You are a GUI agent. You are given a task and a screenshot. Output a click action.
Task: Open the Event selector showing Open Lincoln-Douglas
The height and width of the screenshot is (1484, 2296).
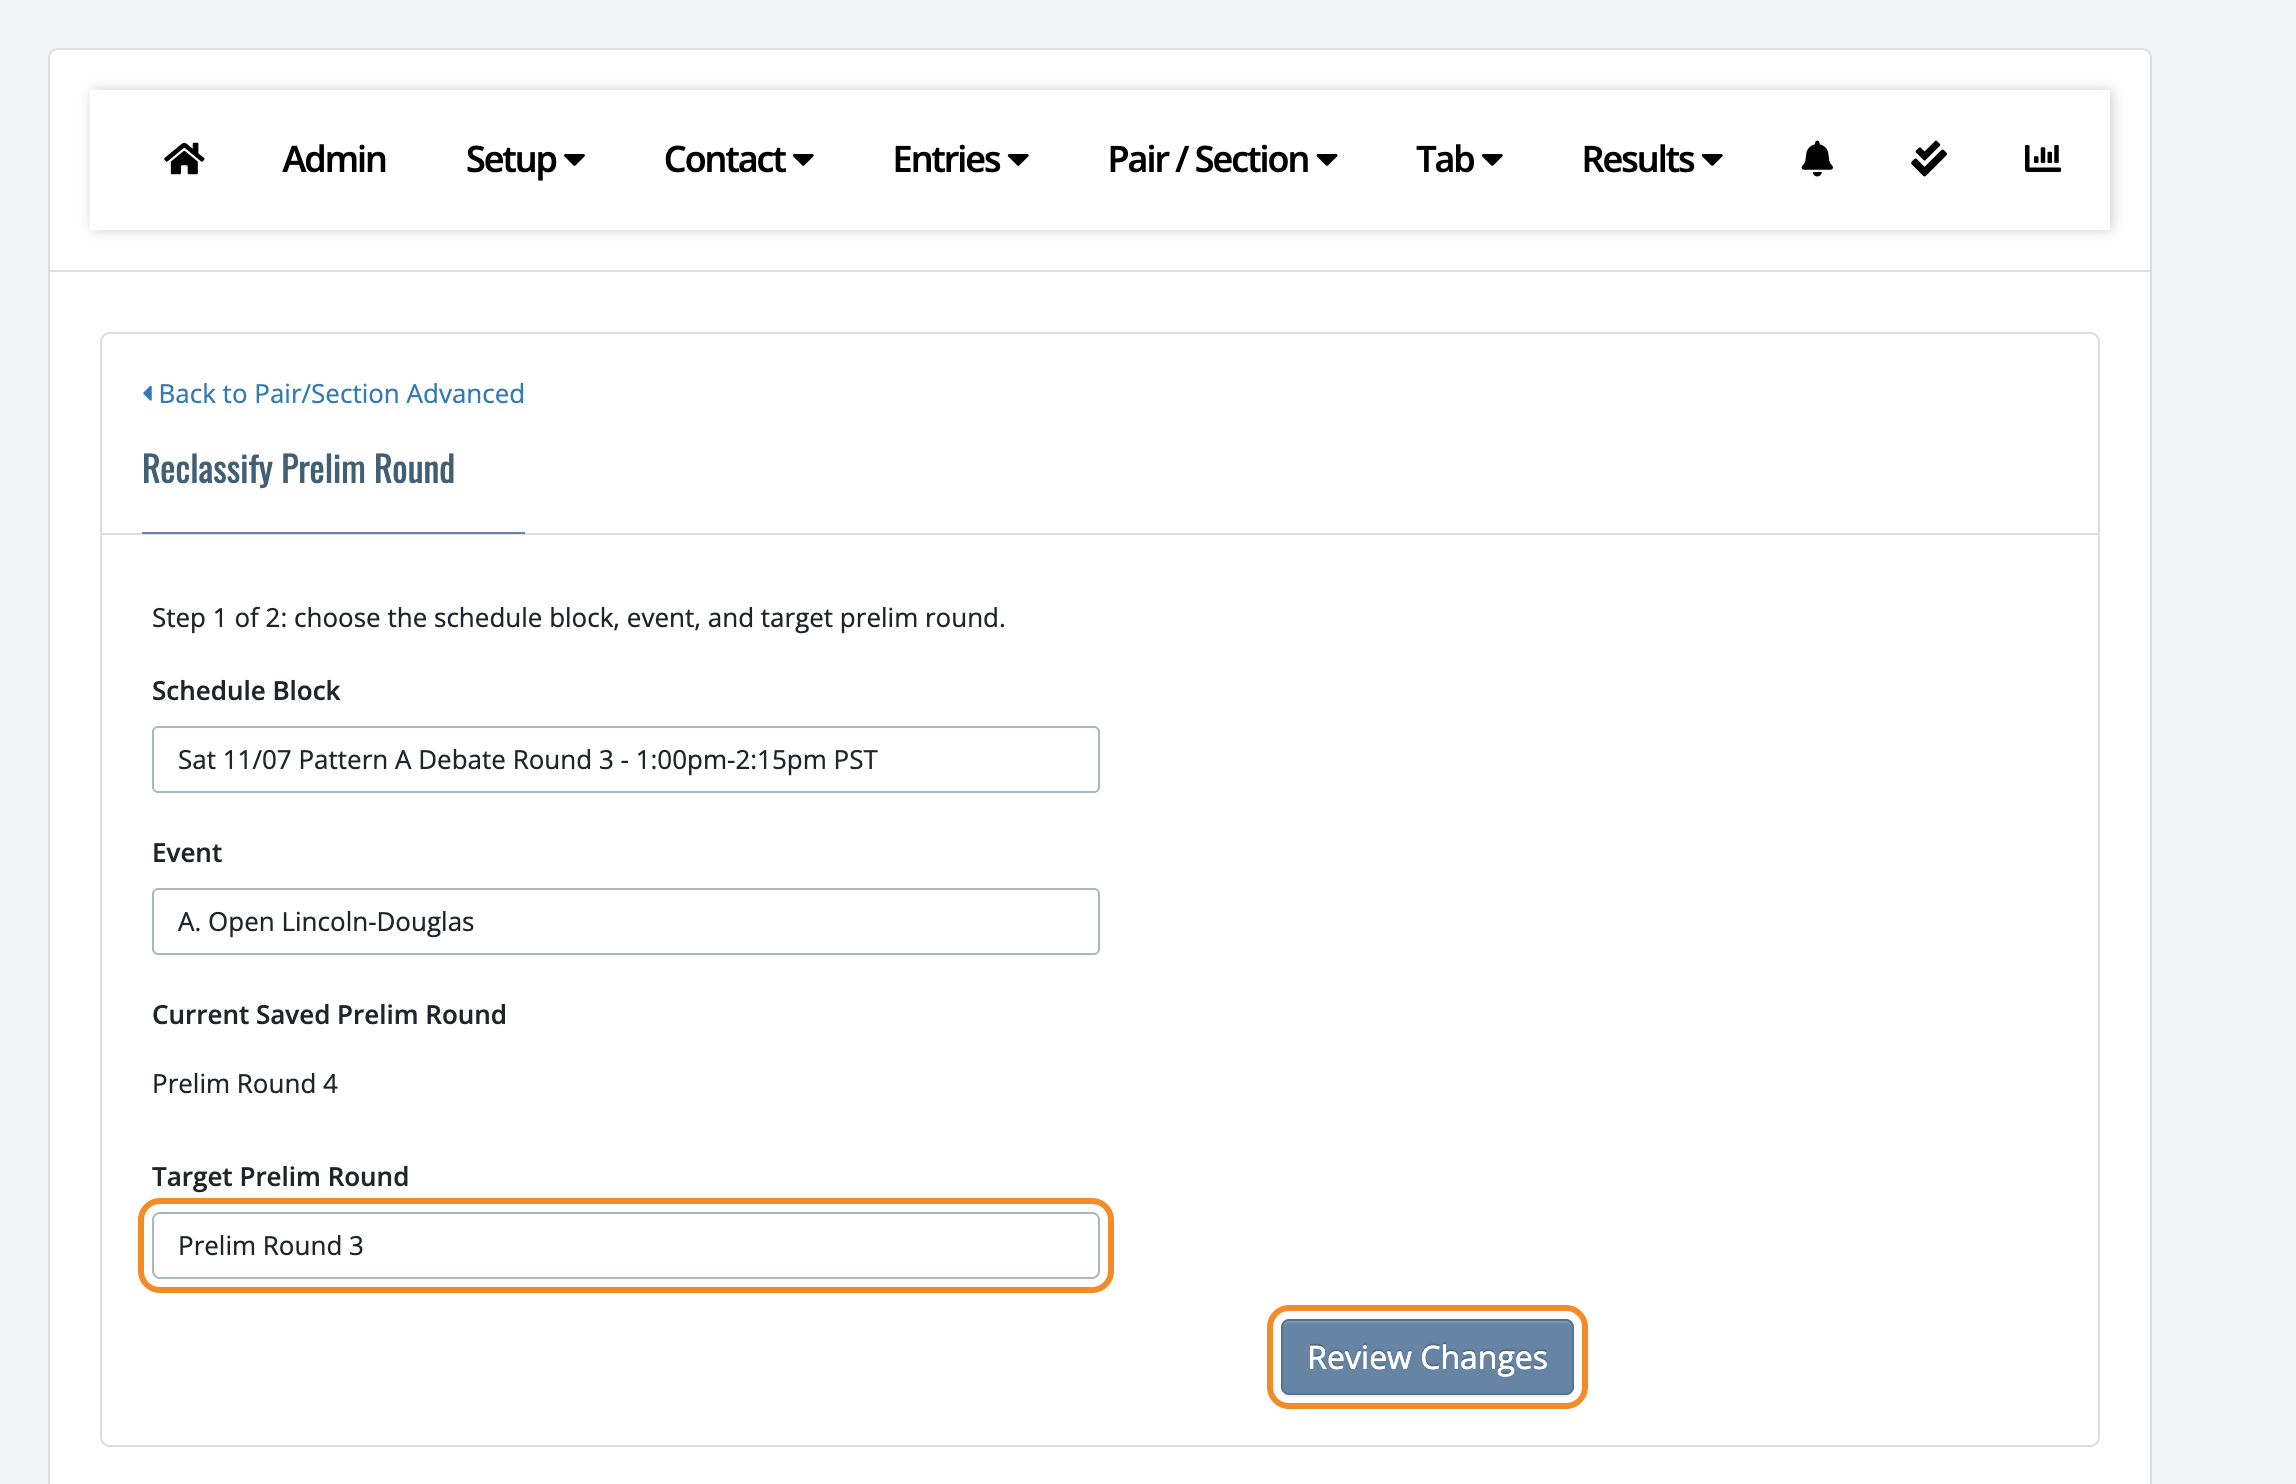click(626, 922)
